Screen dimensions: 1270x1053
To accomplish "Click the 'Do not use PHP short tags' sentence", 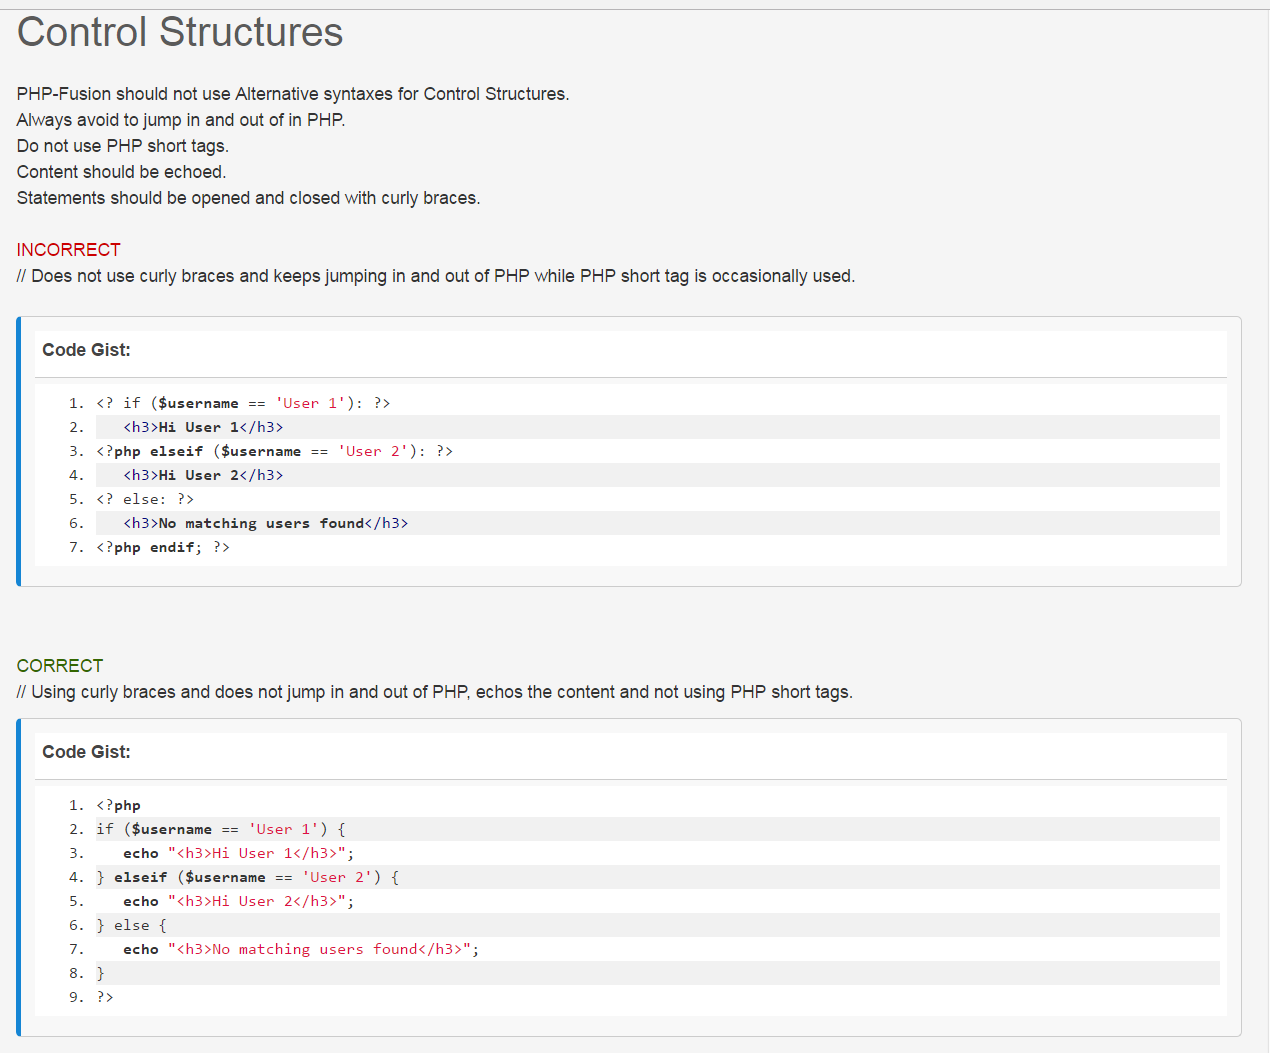I will 123,146.
